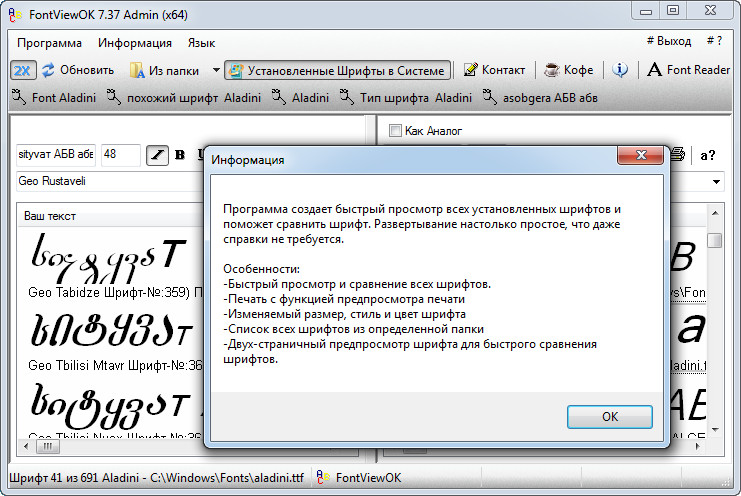Expand the right panel font dropdown arrow
Viewport: 741px width, 496px height.
pyautogui.click(x=716, y=182)
